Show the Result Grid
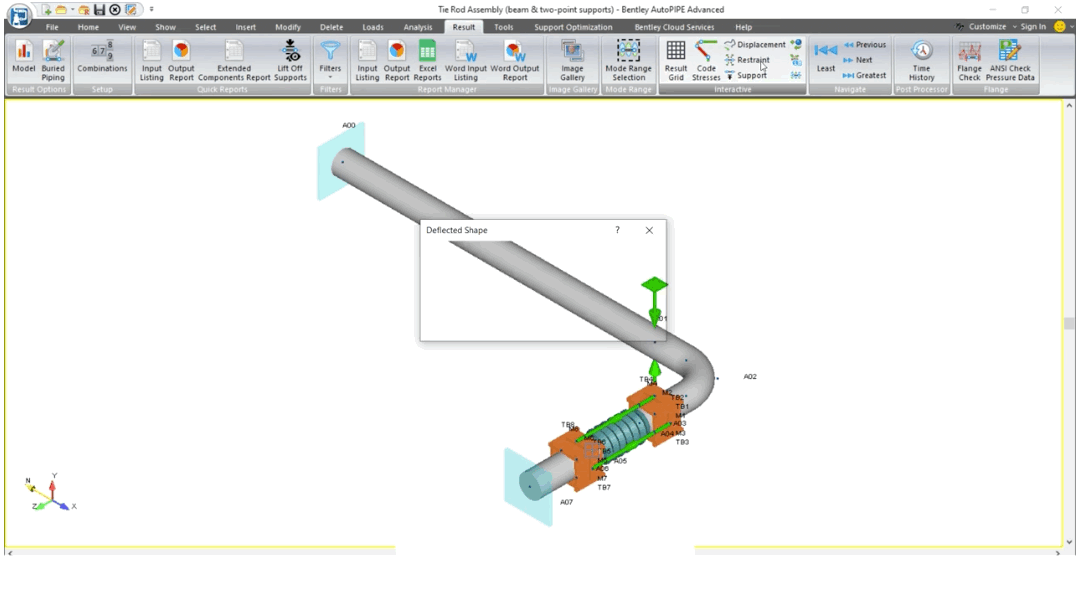 (x=676, y=60)
